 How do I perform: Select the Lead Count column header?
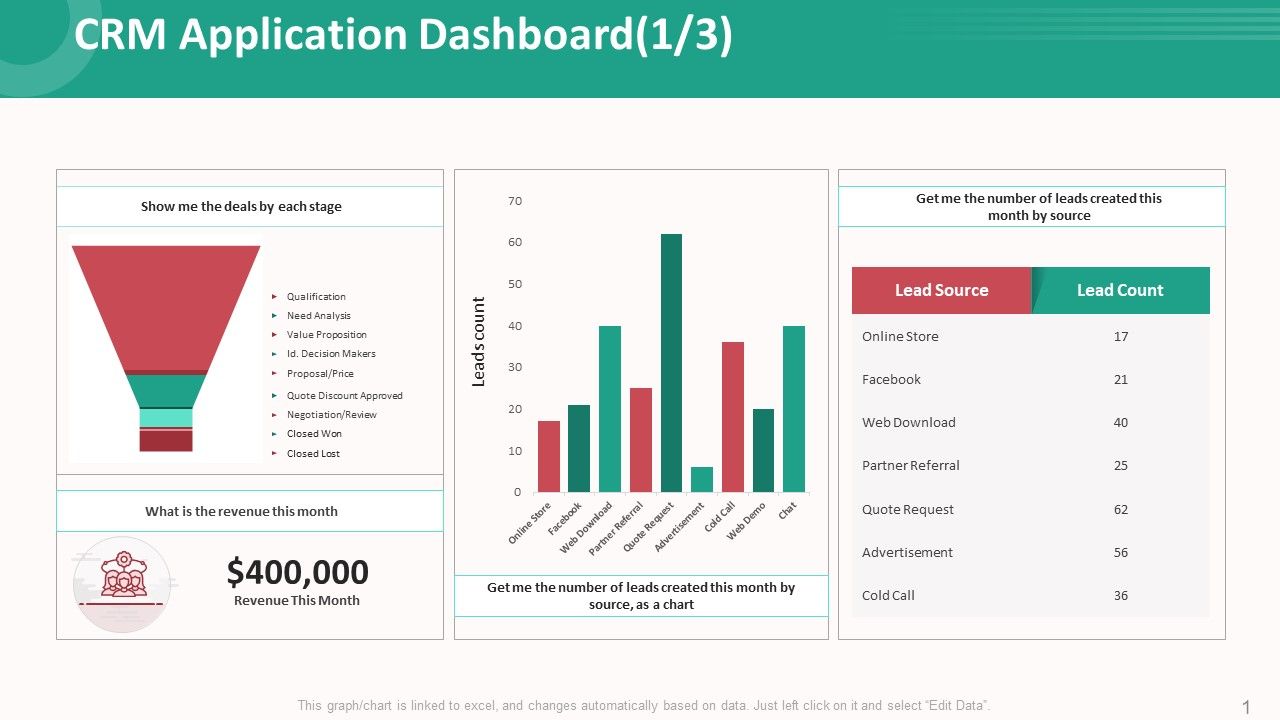pyautogui.click(x=1121, y=290)
